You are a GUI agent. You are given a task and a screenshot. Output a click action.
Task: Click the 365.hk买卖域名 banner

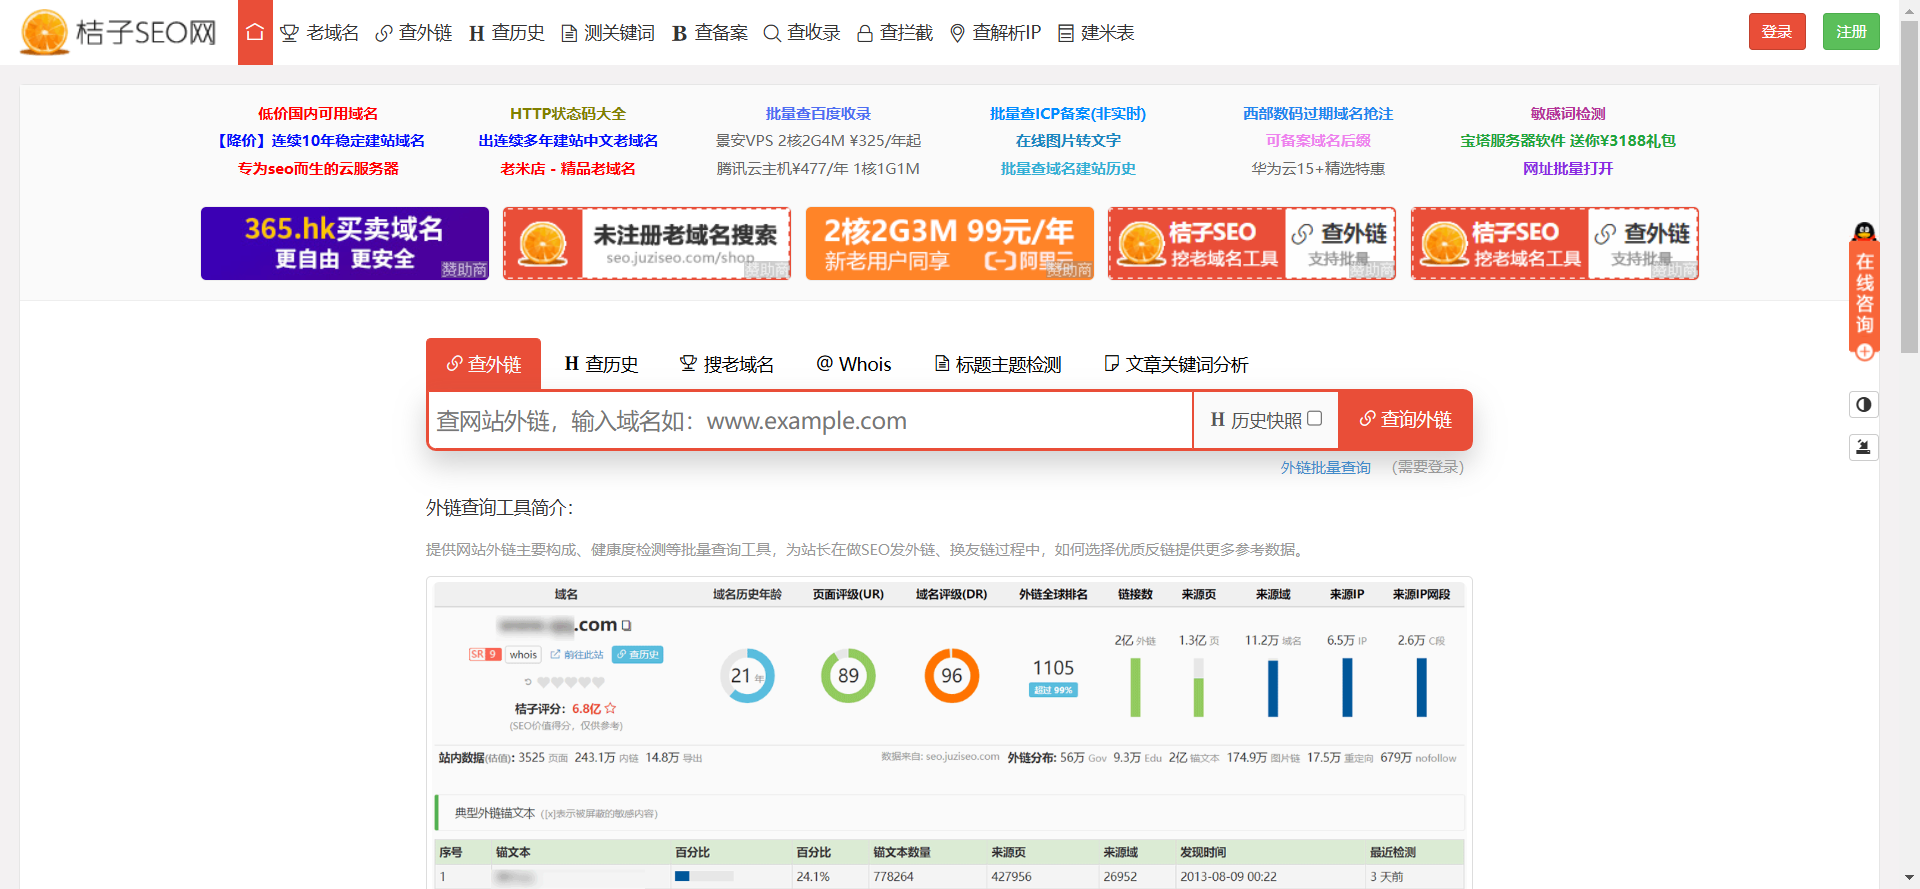click(345, 243)
